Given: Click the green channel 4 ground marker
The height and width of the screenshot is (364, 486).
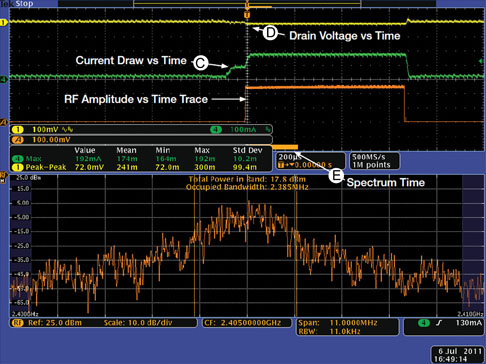Looking at the screenshot, I should coord(3,79).
